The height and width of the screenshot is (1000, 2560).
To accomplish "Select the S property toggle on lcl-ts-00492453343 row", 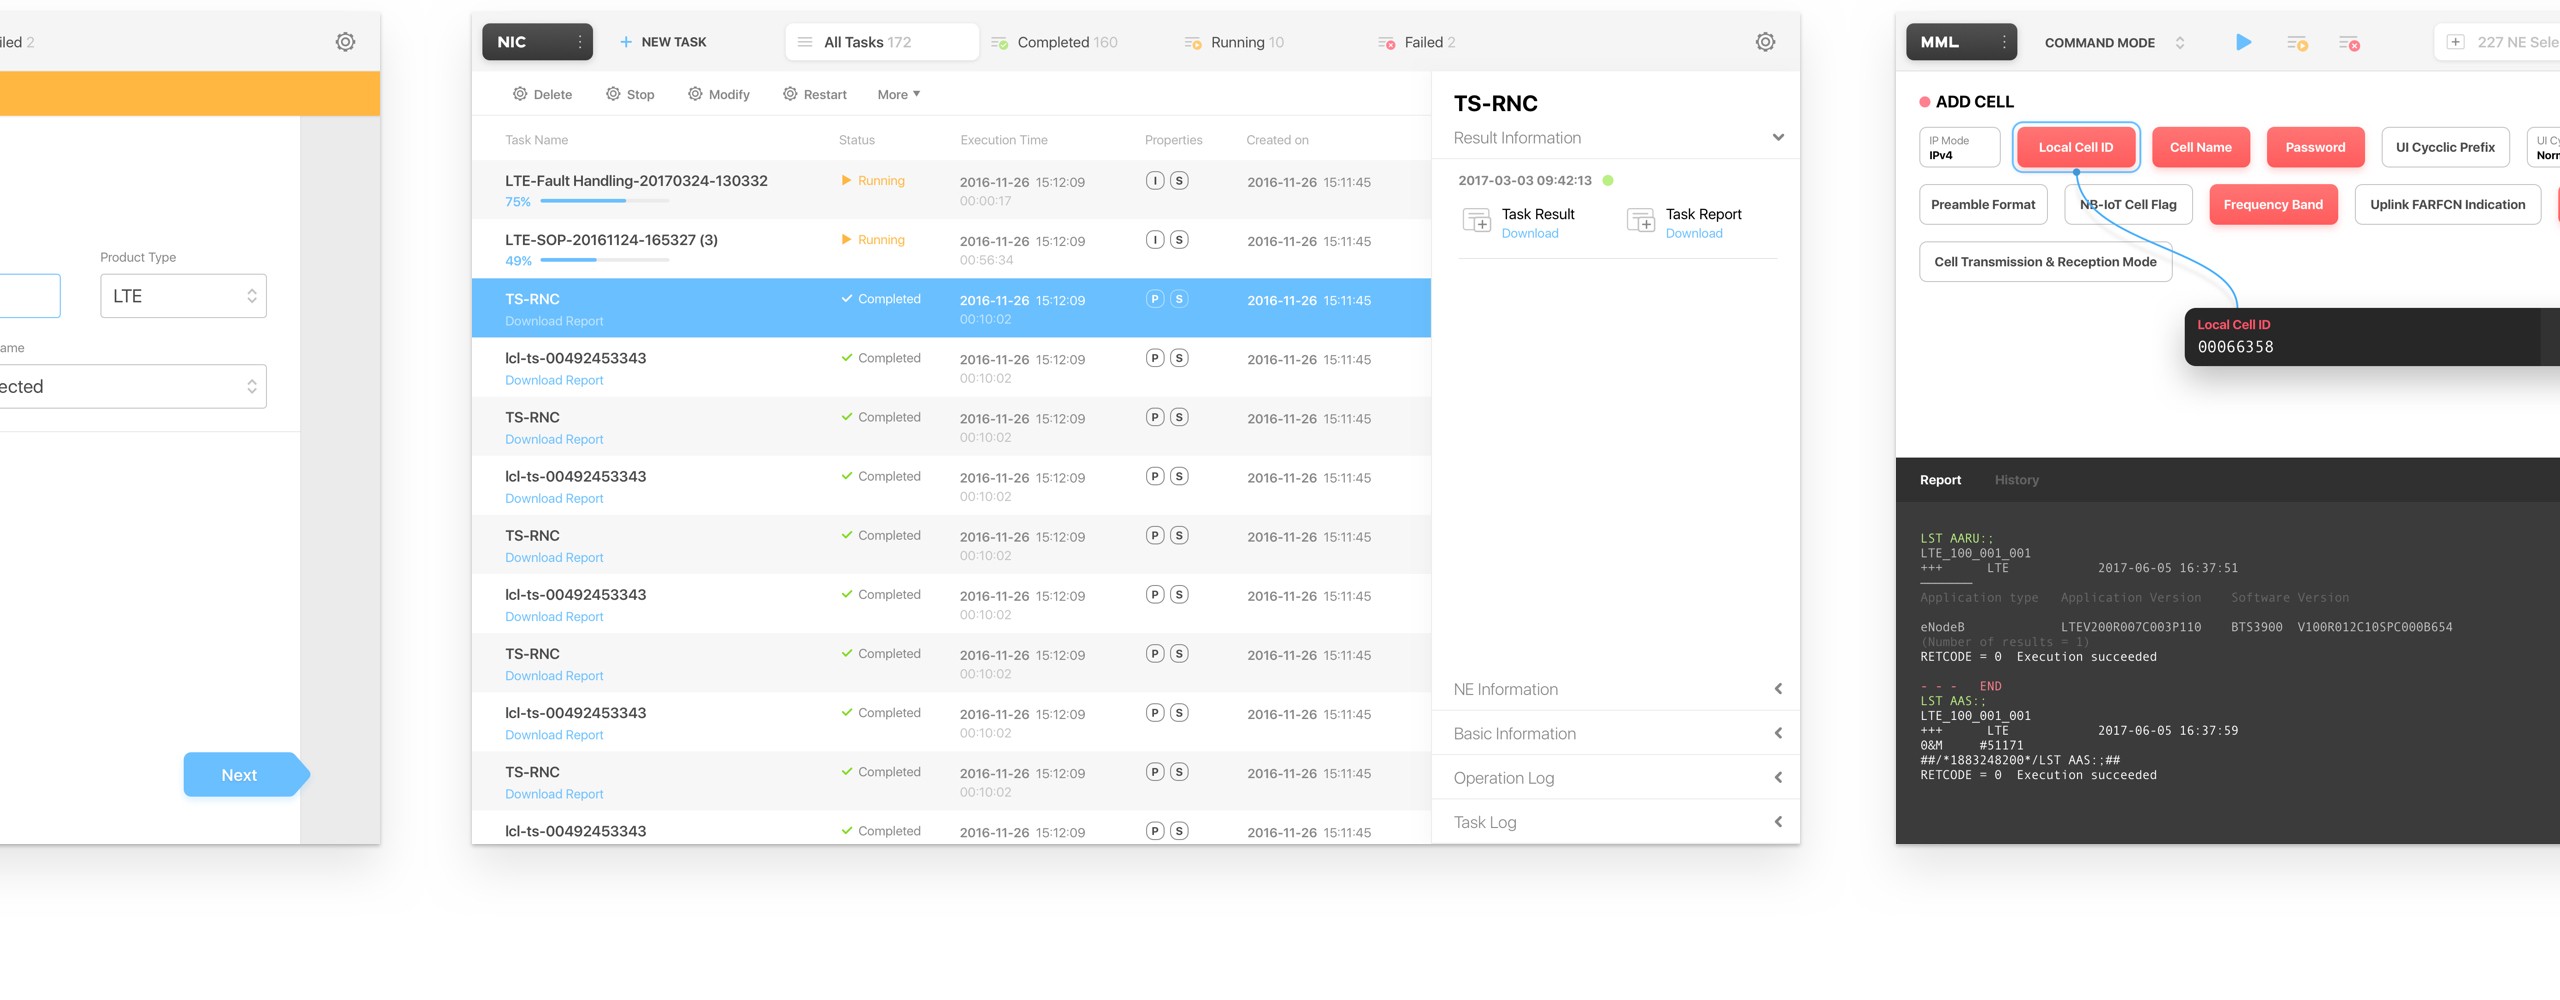I will pyautogui.click(x=1180, y=358).
